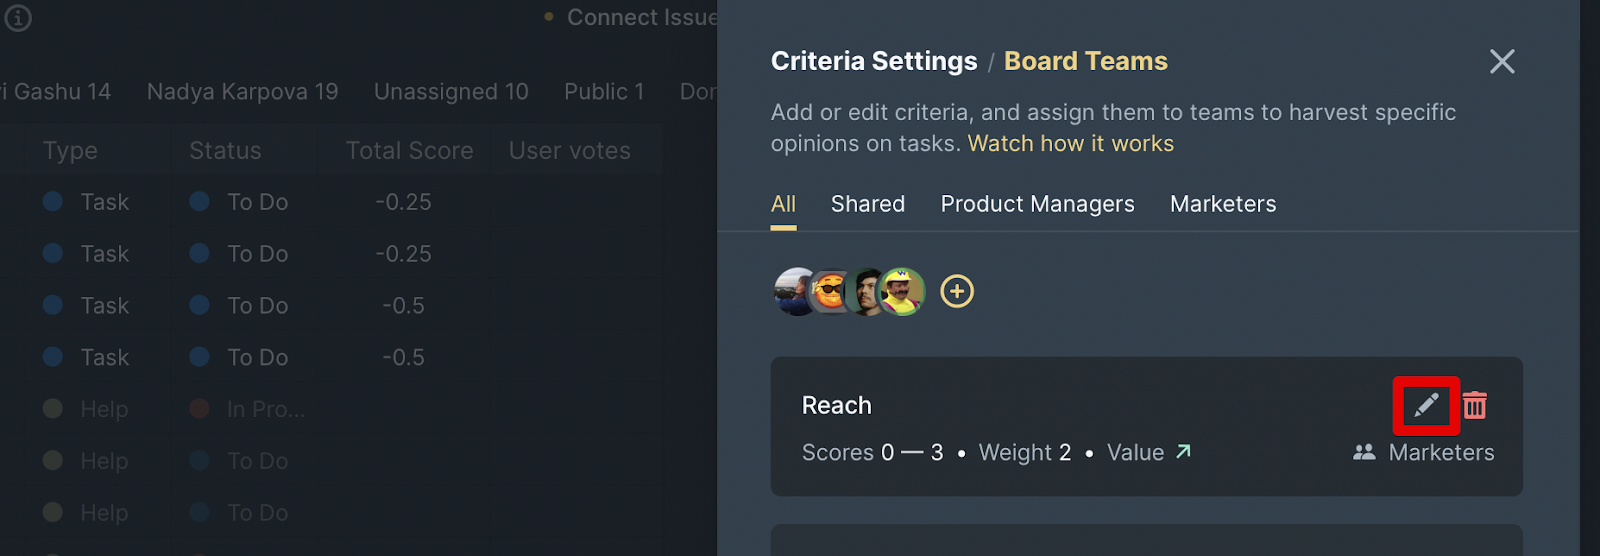Select the All criteria tab

tap(783, 204)
